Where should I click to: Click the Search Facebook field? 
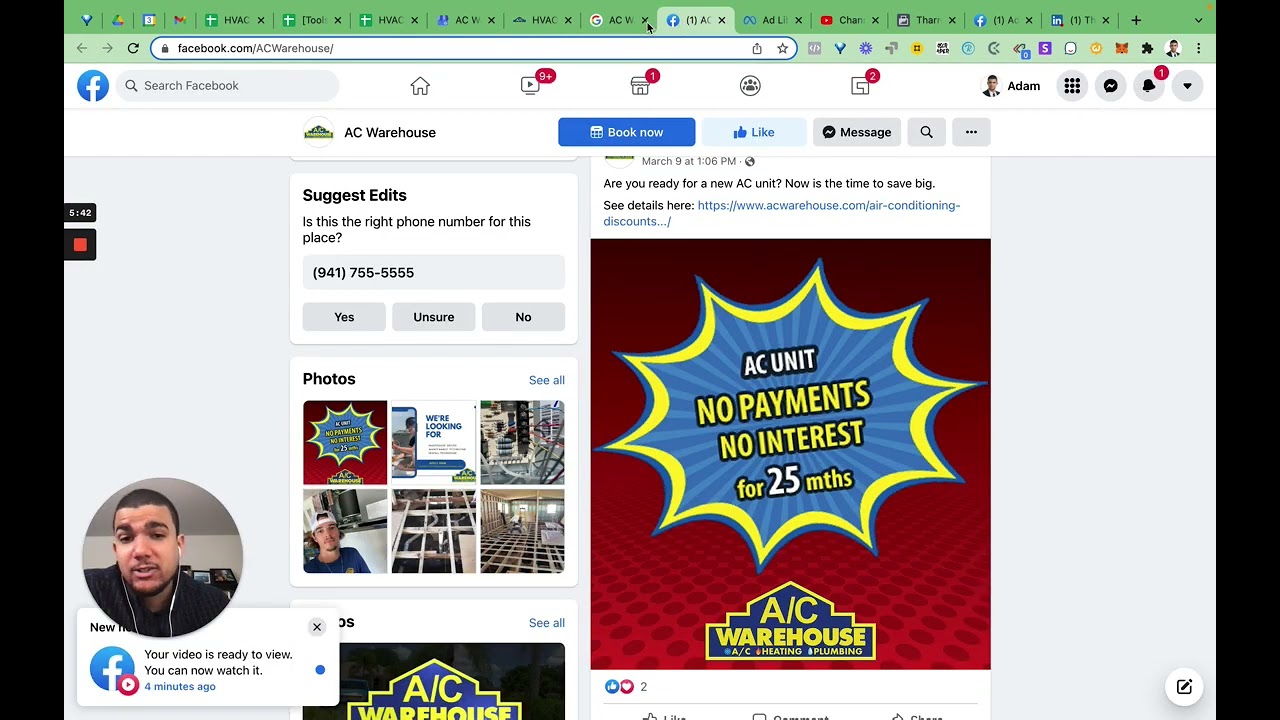228,86
